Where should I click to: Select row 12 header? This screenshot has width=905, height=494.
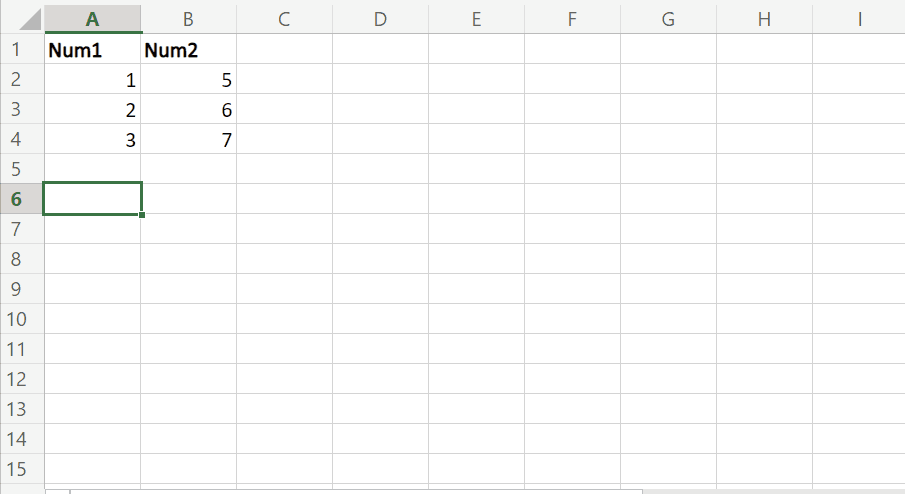tap(15, 379)
